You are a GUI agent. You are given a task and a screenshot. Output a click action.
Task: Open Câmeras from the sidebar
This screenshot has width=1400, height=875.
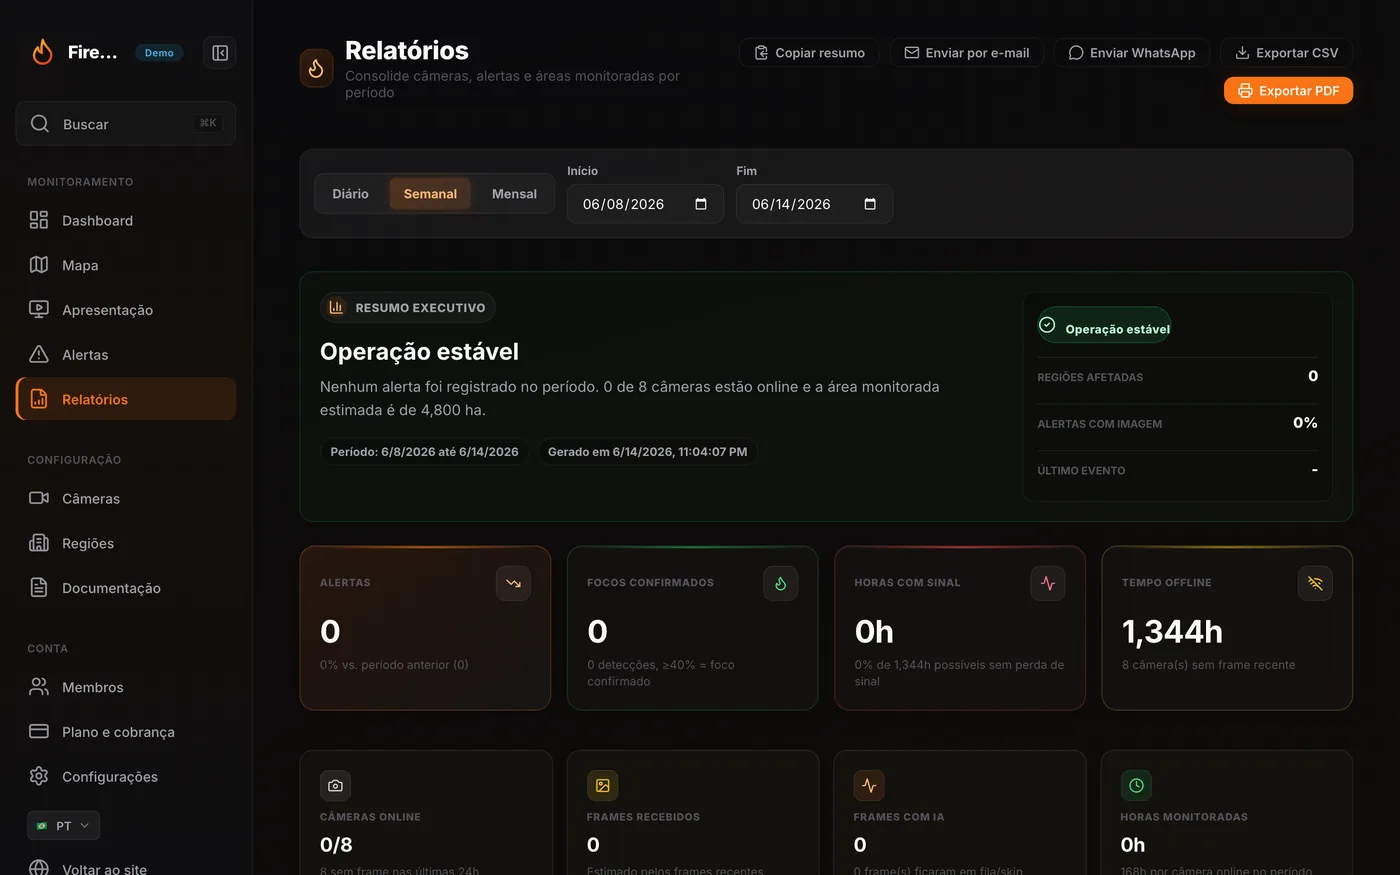coord(126,498)
